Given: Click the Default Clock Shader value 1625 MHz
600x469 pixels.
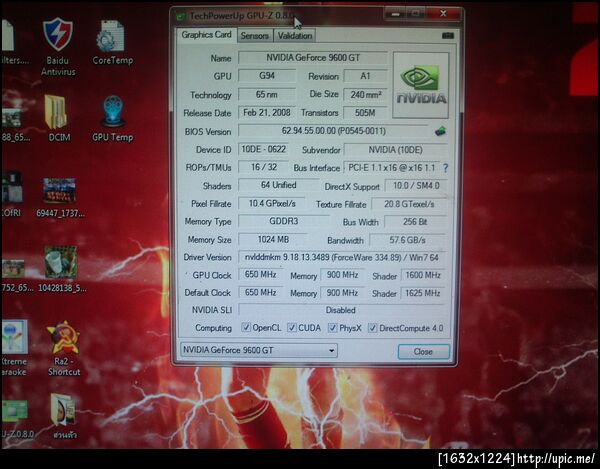Looking at the screenshot, I should pyautogui.click(x=423, y=293).
